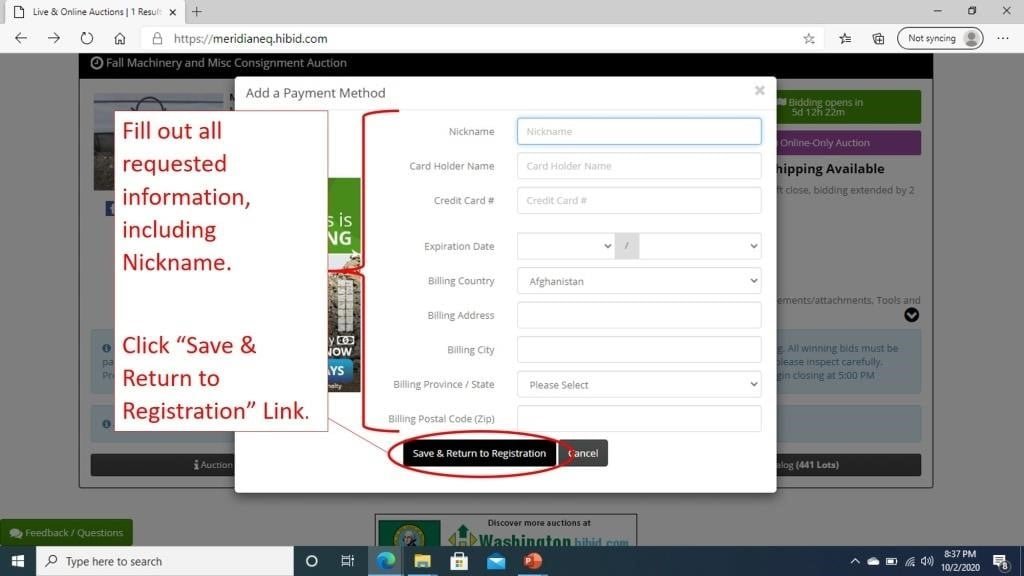Open PowerPoint from the taskbar
Viewport: 1024px width, 576px height.
pyautogui.click(x=533, y=561)
